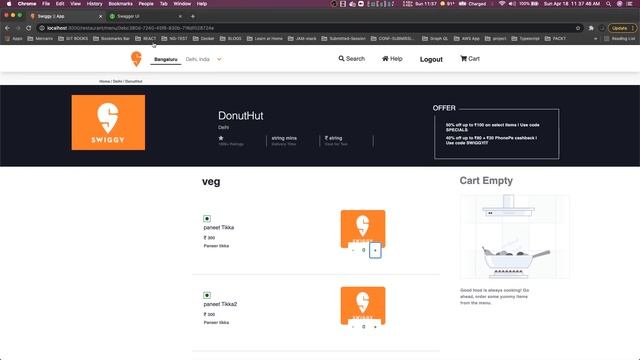Open the macOS Control Center icon

click(x=629, y=4)
